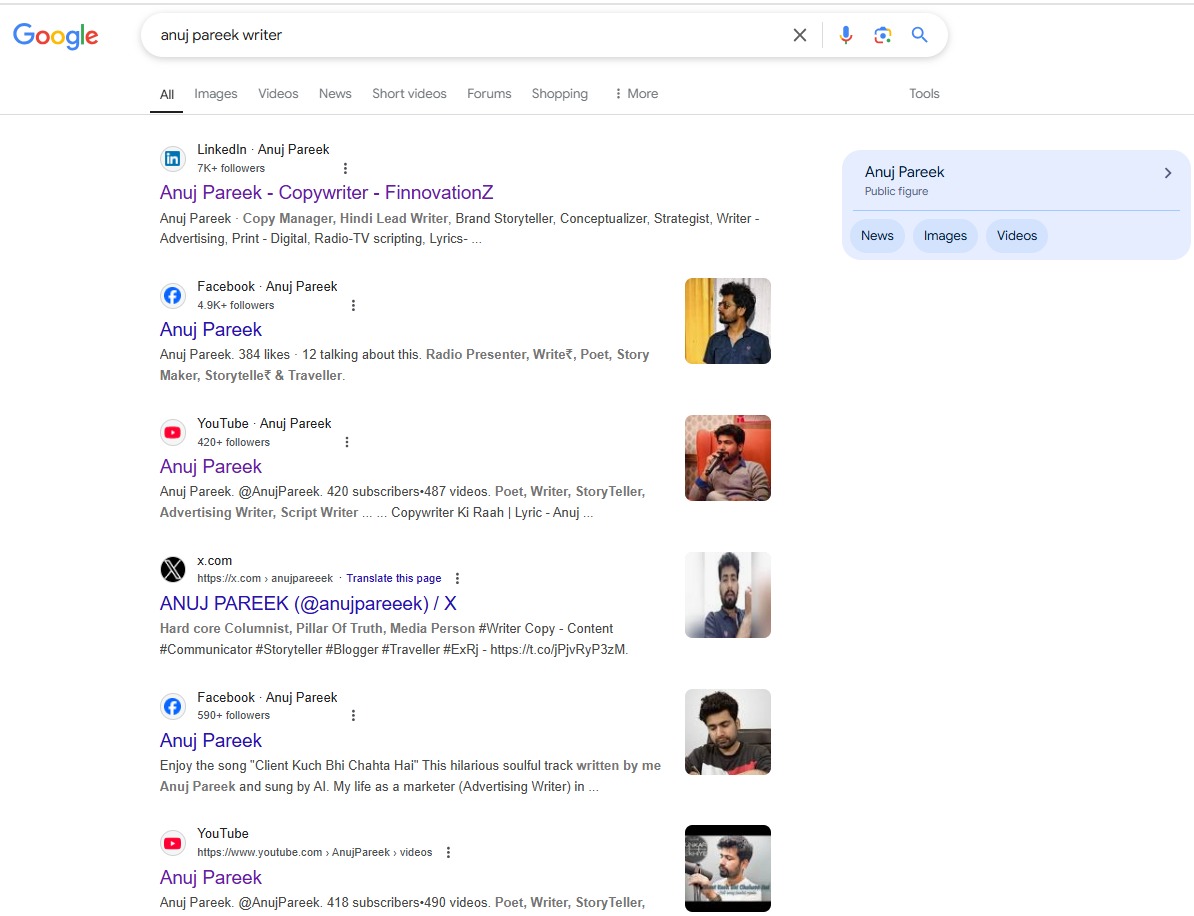Screen dimensions: 1194x916
Task: Click YouTube favicon of 420+ followers result
Action: 173,432
